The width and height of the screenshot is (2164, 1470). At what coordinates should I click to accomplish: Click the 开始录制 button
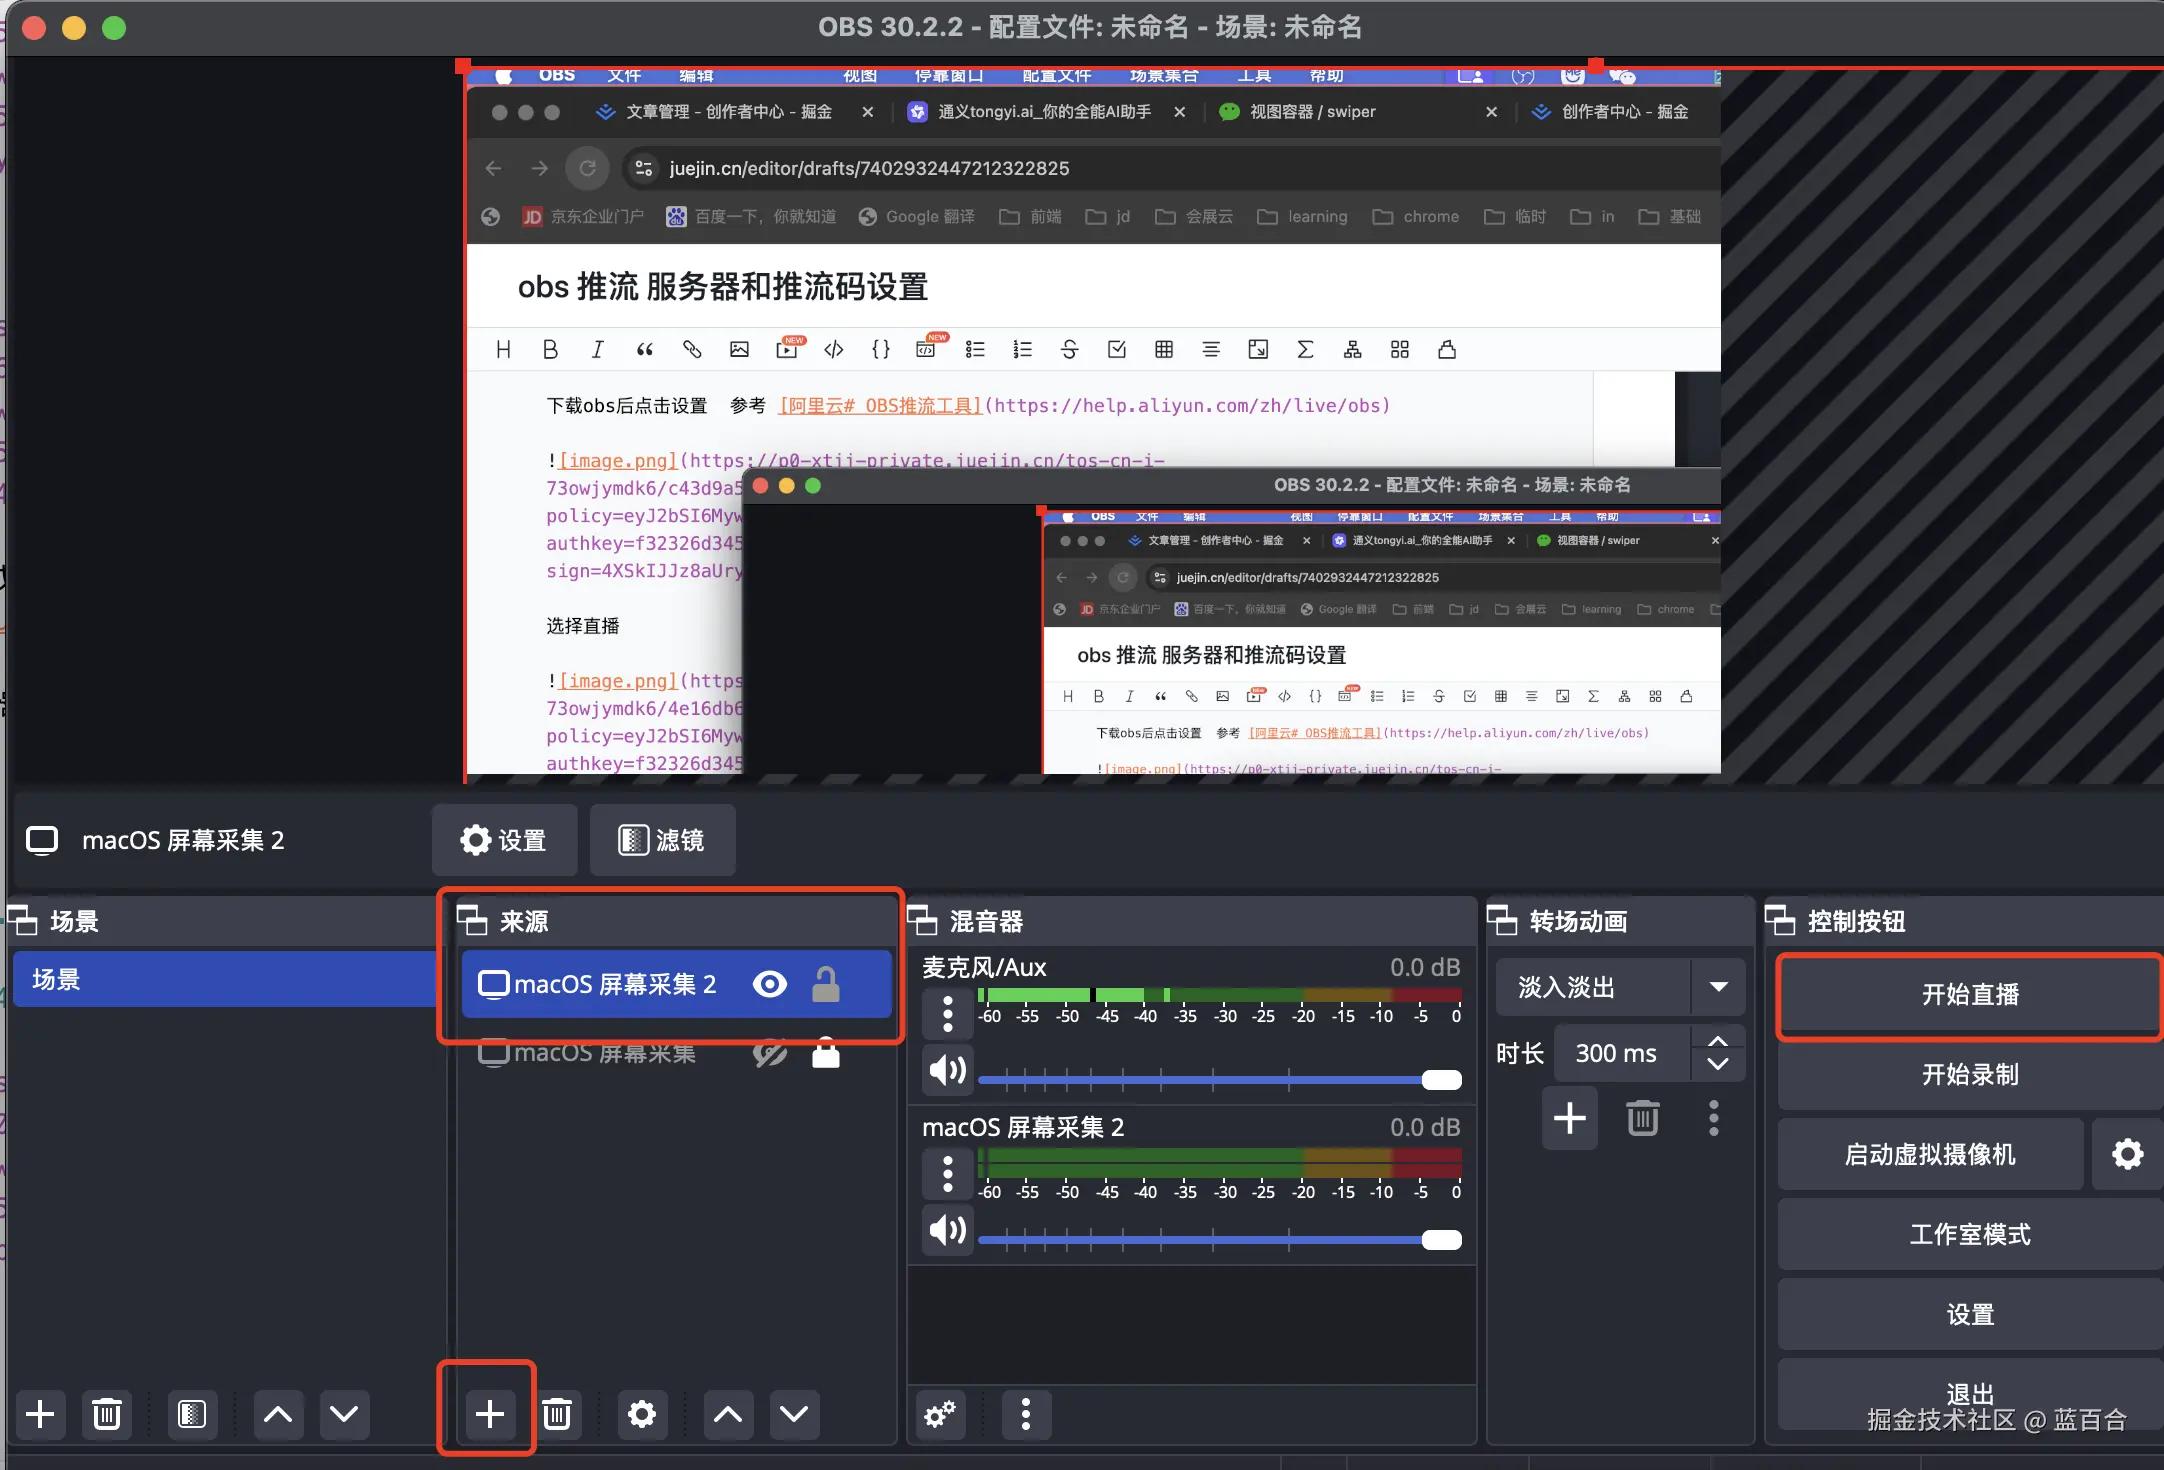1969,1074
